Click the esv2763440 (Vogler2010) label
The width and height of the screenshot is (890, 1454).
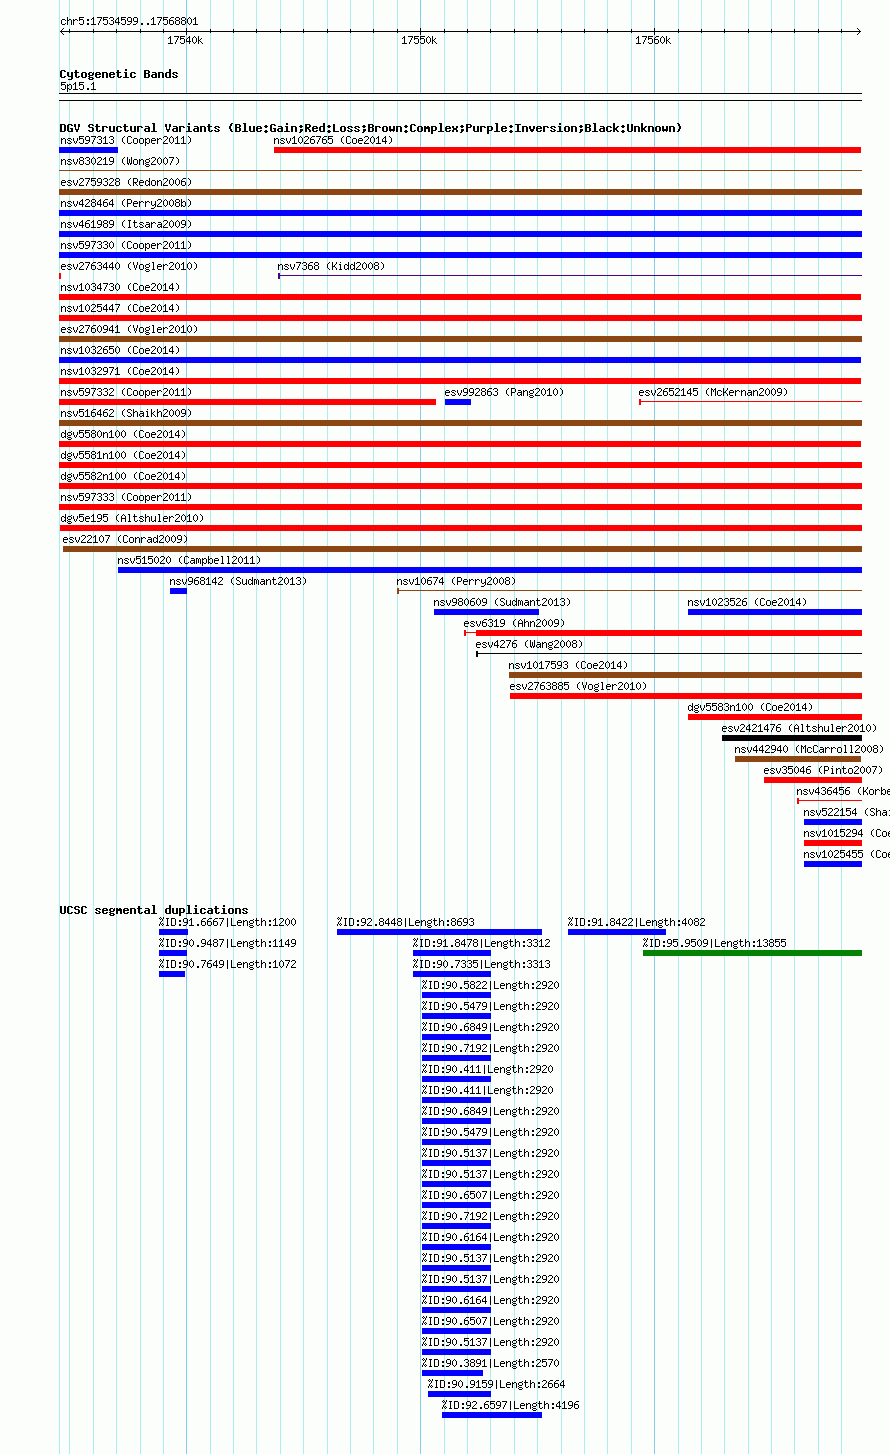click(x=129, y=267)
